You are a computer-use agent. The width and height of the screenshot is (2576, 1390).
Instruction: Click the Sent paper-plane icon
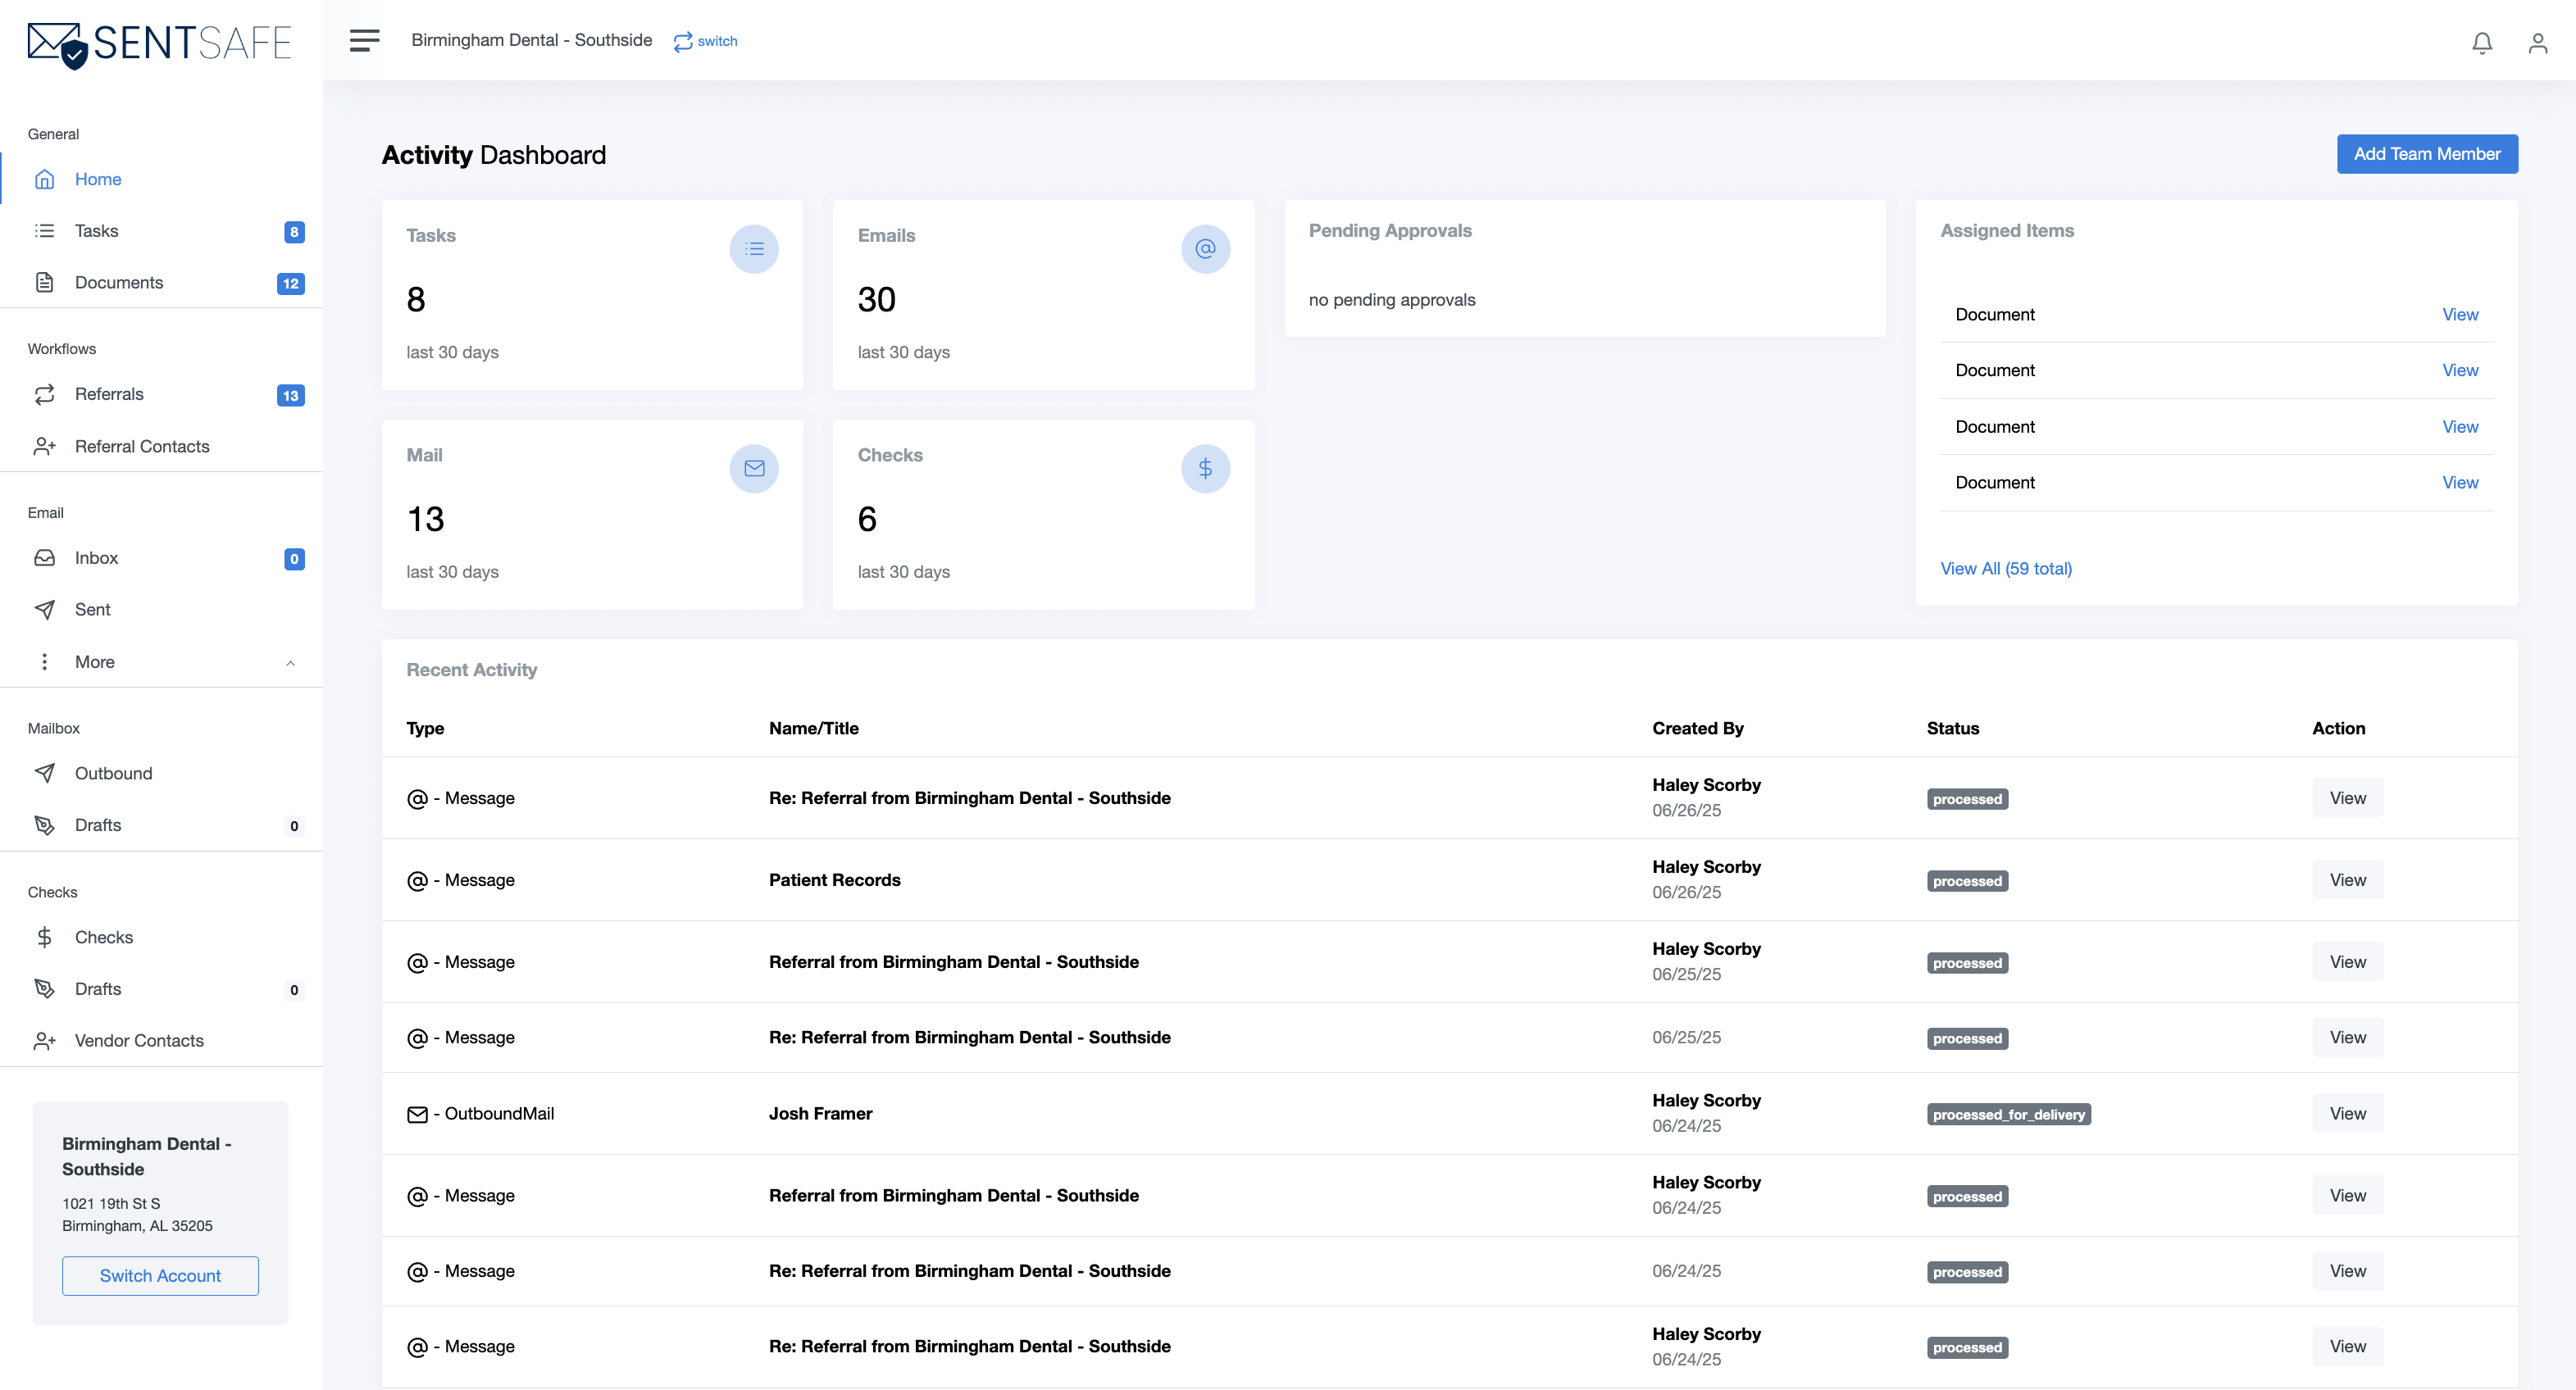coord(44,610)
